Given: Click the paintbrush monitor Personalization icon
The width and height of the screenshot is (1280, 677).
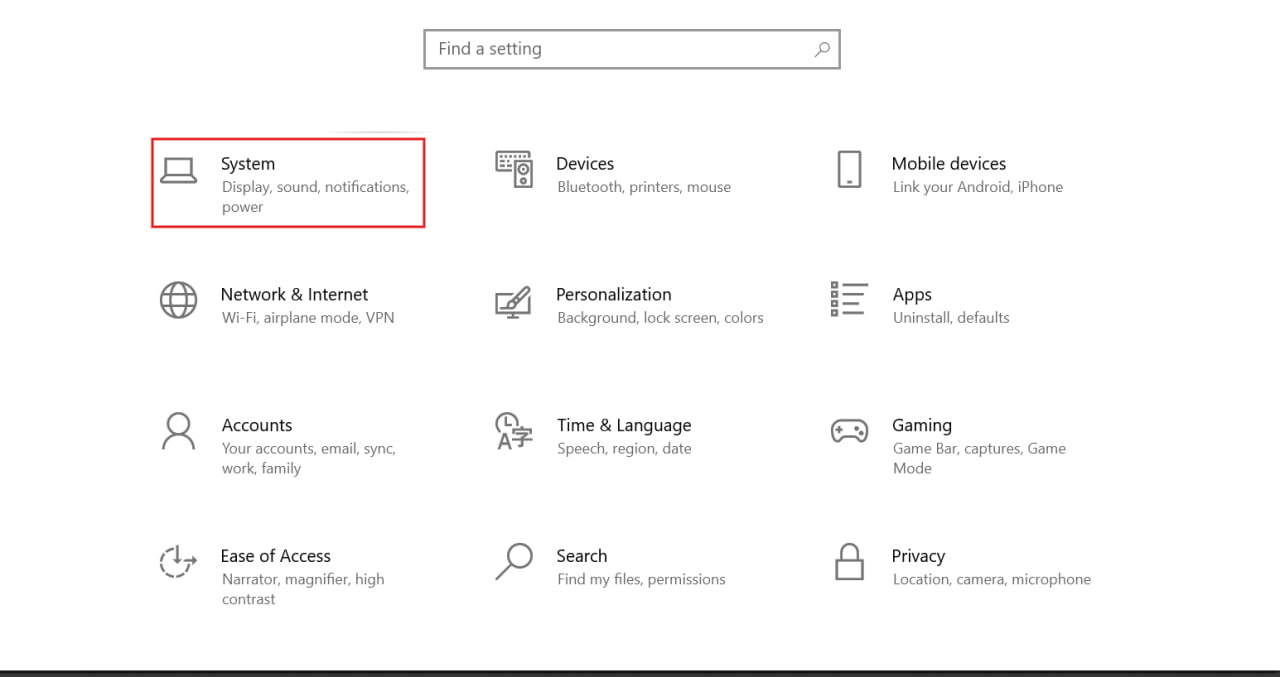Looking at the screenshot, I should click(x=514, y=301).
